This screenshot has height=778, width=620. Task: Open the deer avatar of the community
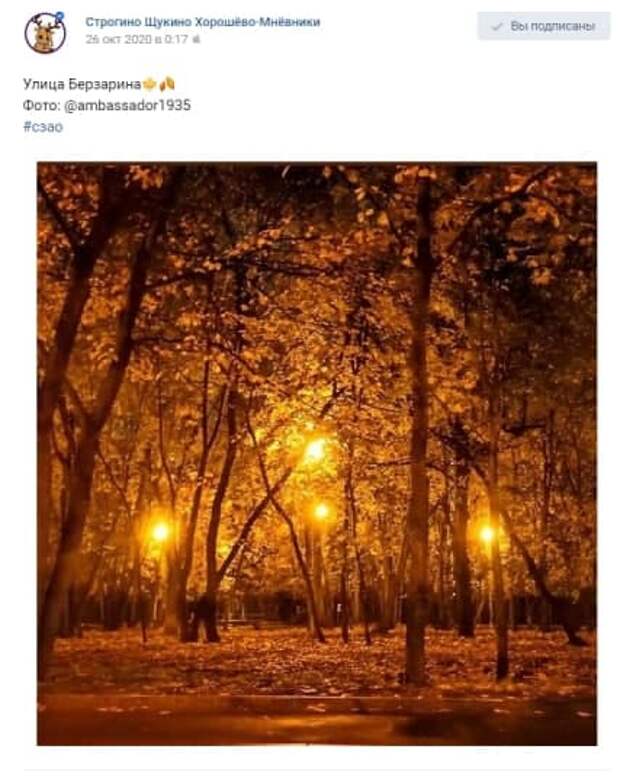point(45,32)
